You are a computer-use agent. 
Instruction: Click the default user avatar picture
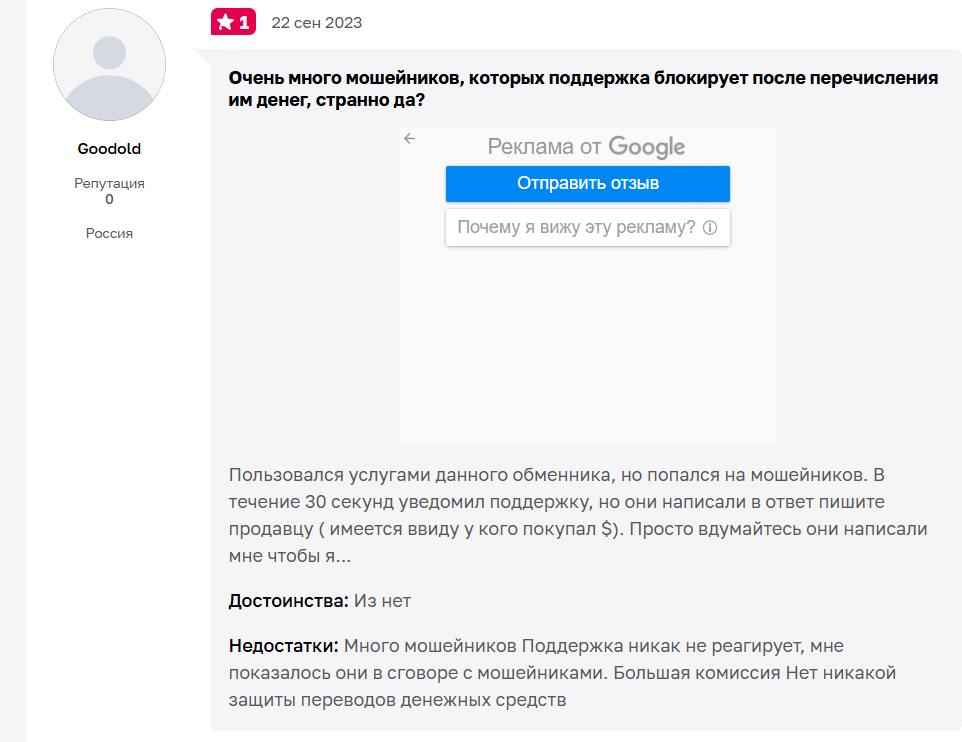(109, 65)
